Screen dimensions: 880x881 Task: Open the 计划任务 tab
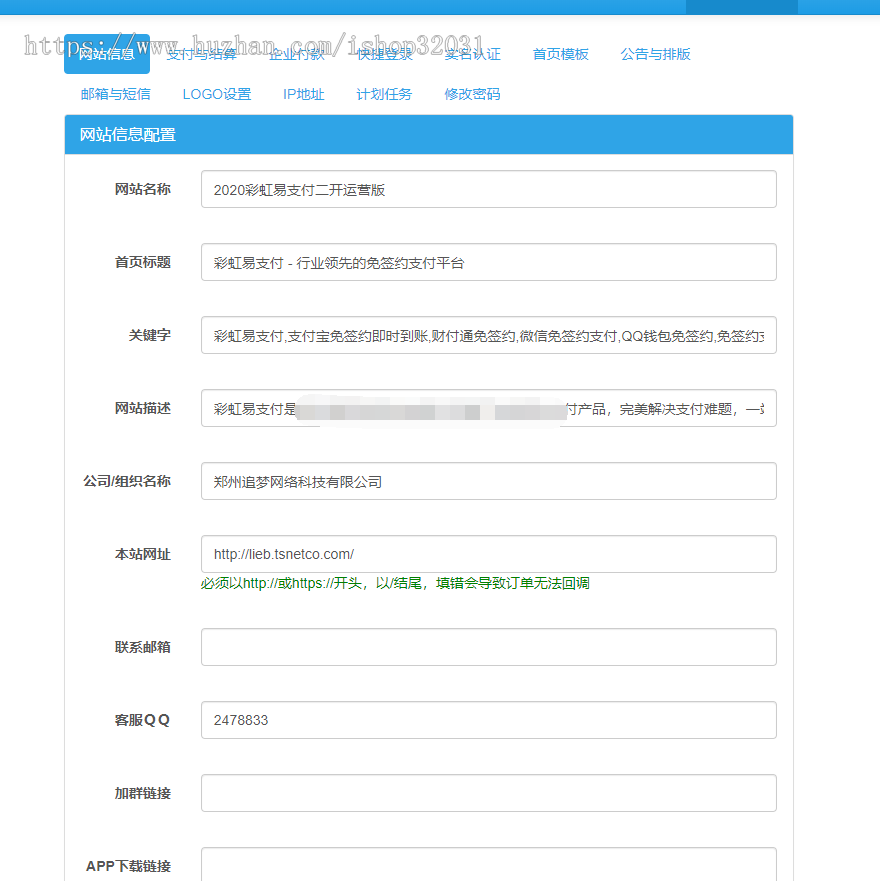(384, 93)
